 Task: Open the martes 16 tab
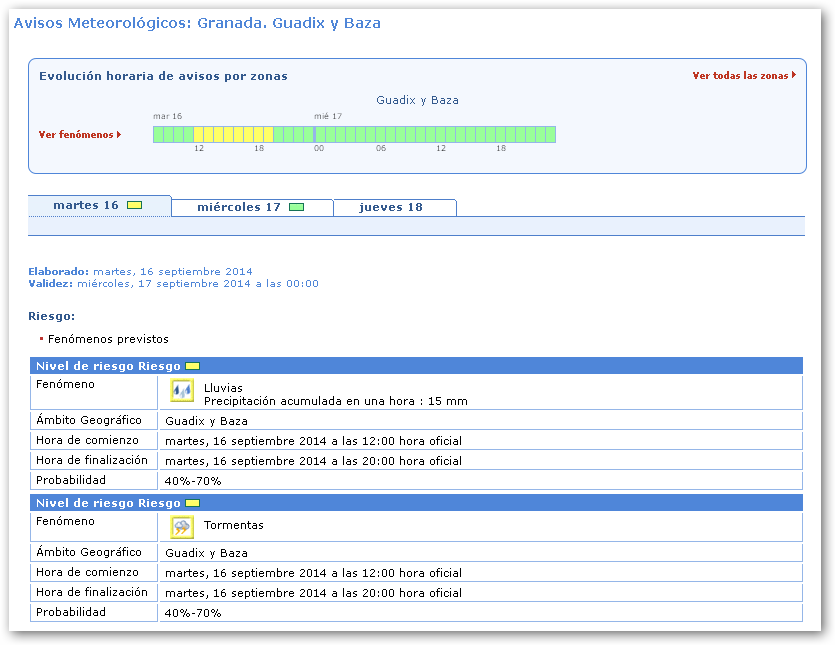click(86, 206)
